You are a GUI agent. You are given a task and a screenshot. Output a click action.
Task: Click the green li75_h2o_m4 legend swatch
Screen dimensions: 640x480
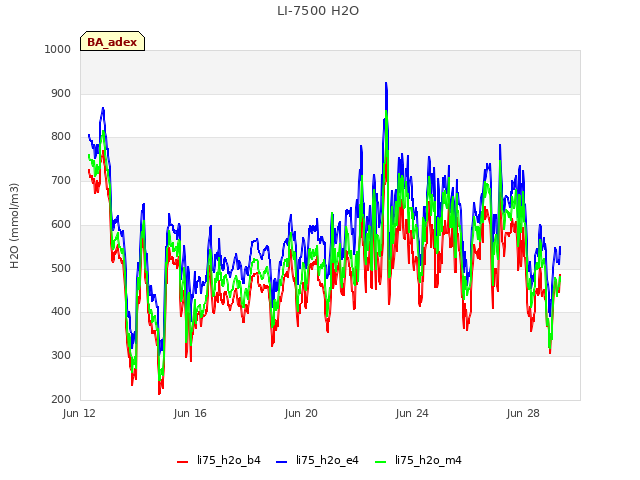pos(380,462)
